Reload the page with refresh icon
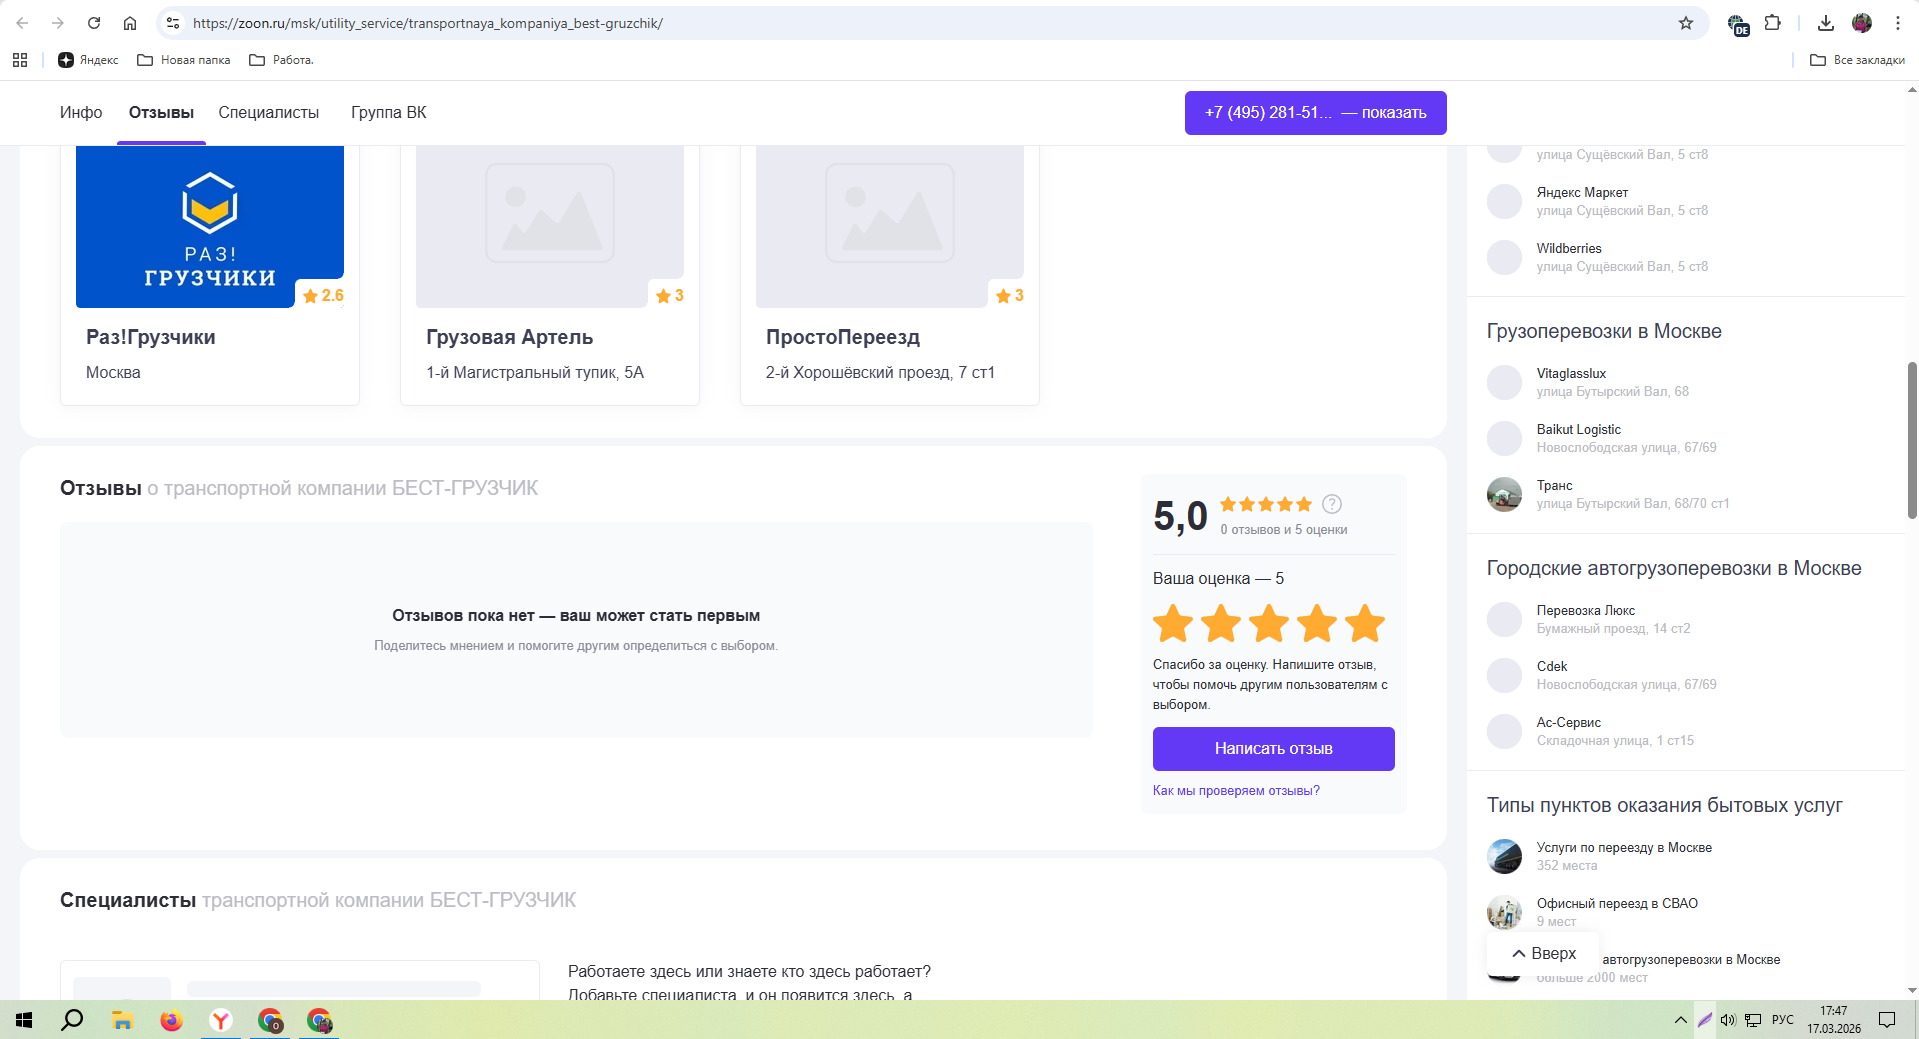Viewport: 1919px width, 1039px height. (x=94, y=23)
